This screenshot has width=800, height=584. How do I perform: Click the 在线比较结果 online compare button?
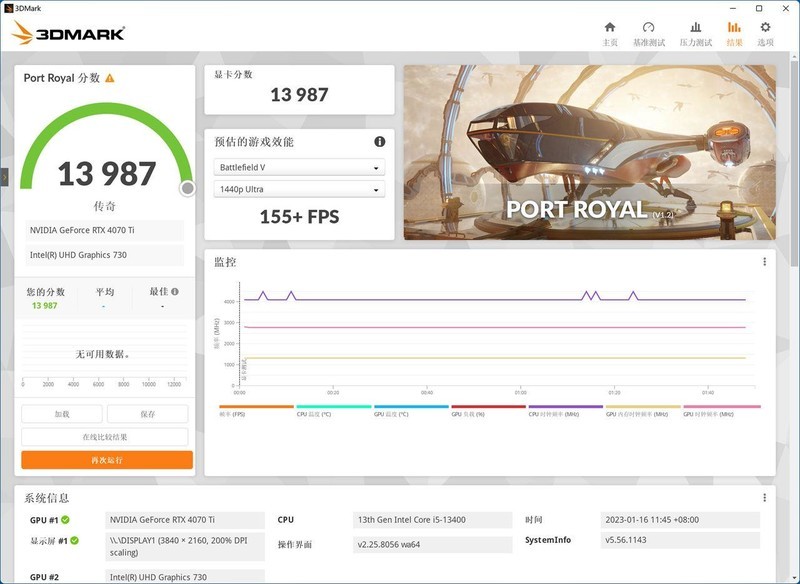tap(104, 434)
